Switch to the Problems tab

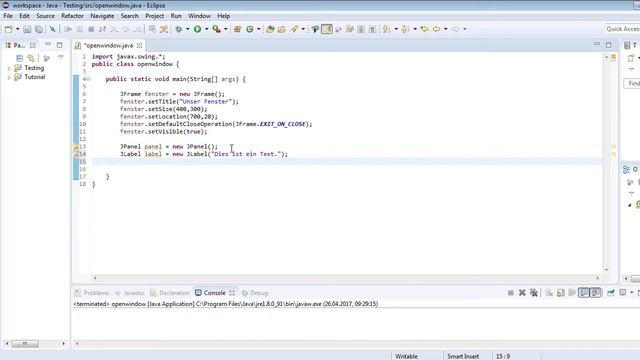pyautogui.click(x=92, y=293)
